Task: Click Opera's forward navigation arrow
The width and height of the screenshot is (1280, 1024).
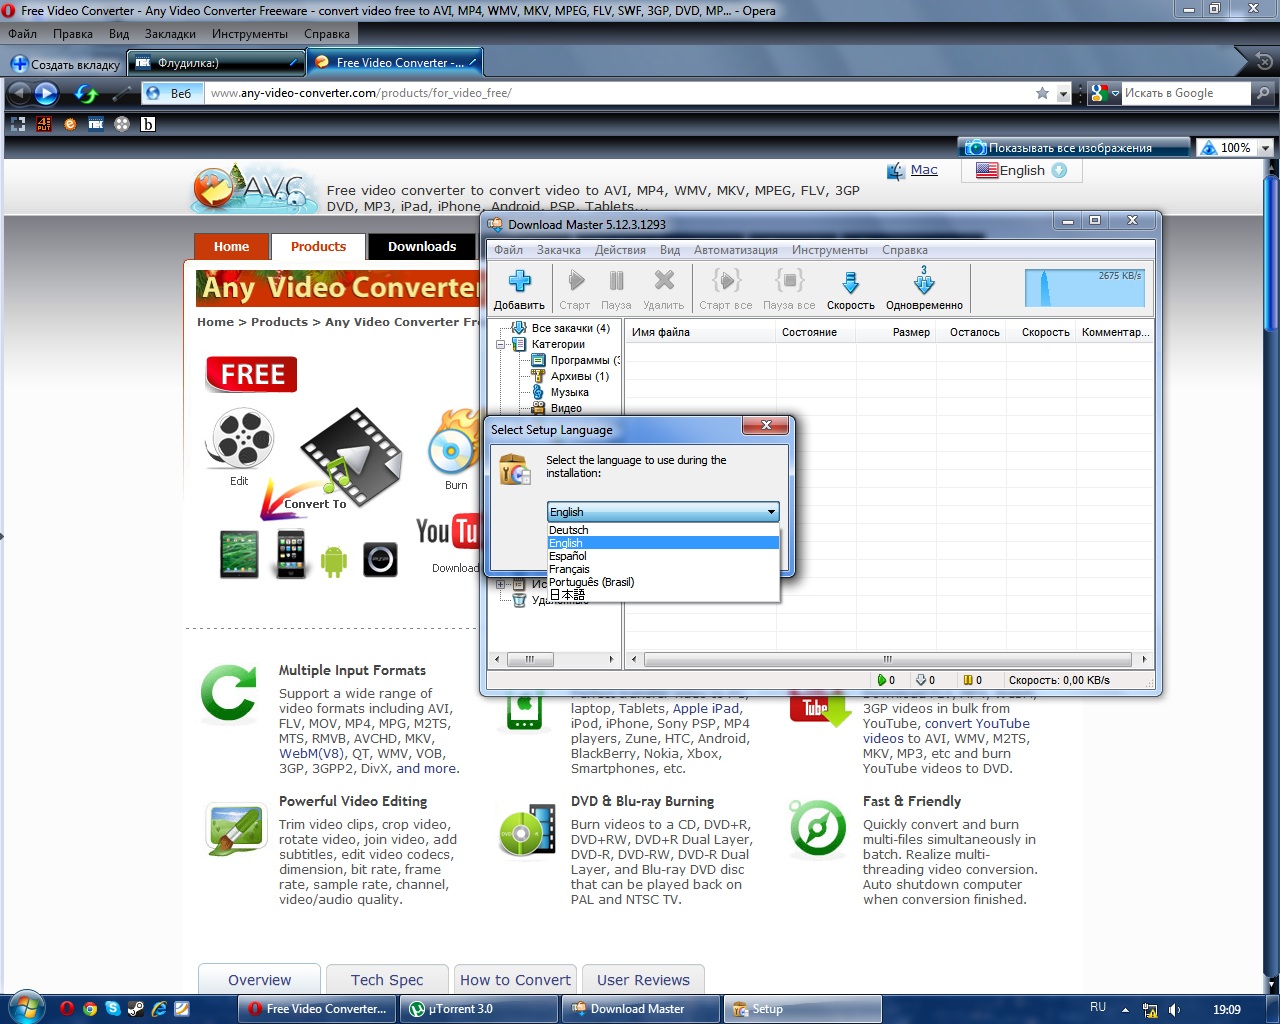Action: [47, 94]
